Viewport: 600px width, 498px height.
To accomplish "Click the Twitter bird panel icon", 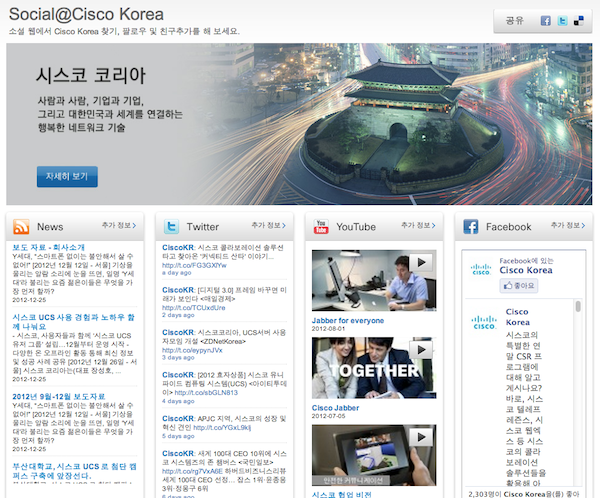I will 171,227.
